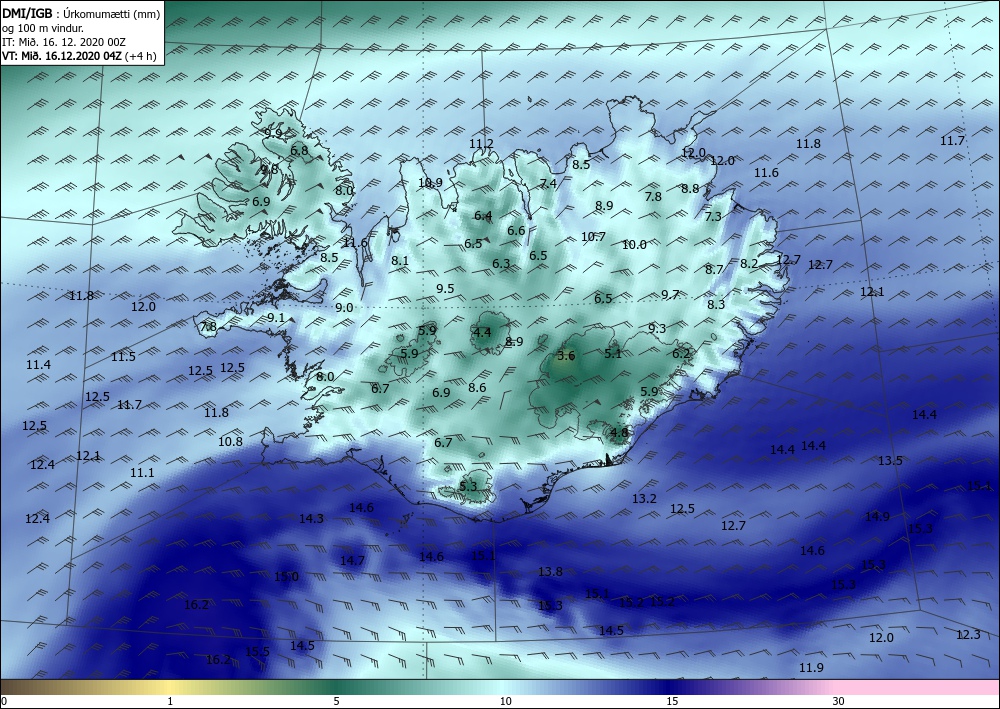Click the map value 14.9
1000x709 pixels.
[877, 516]
